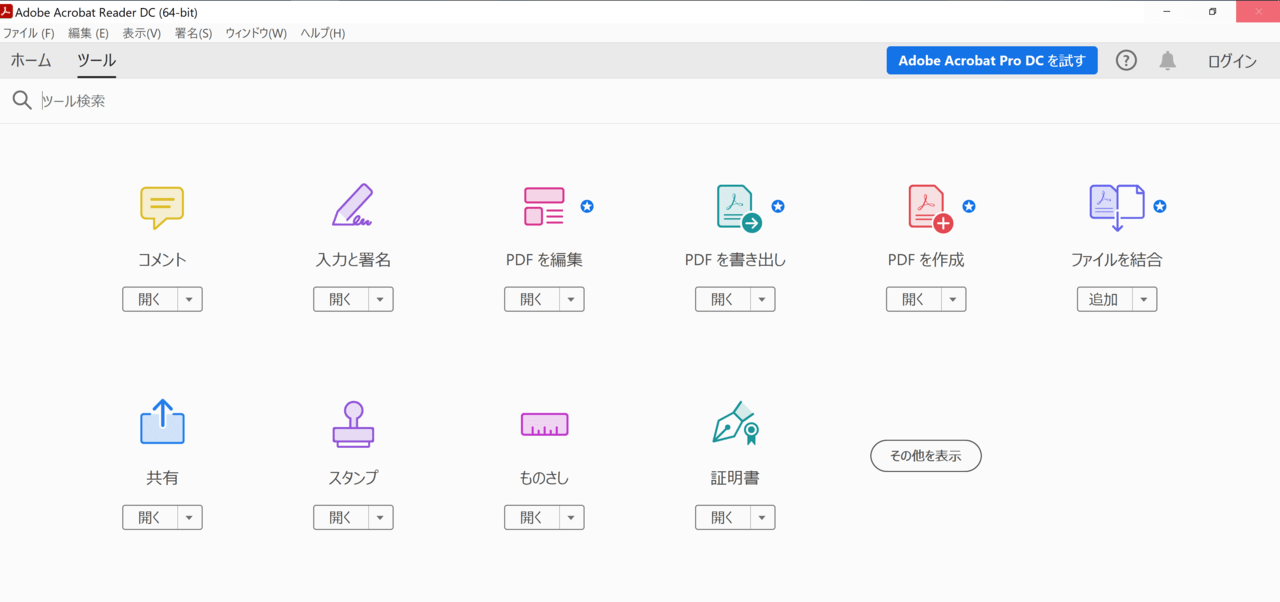Click 開く button under 入力と署名

(341, 299)
